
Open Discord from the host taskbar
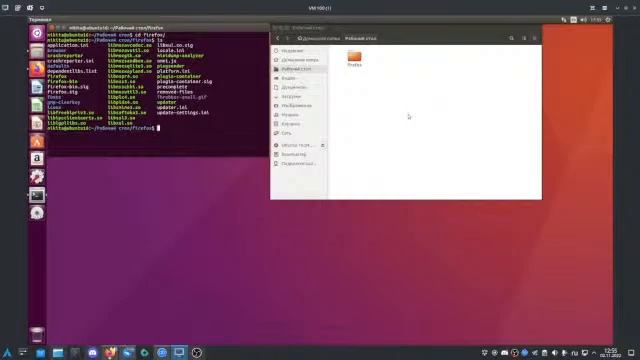tap(93, 353)
